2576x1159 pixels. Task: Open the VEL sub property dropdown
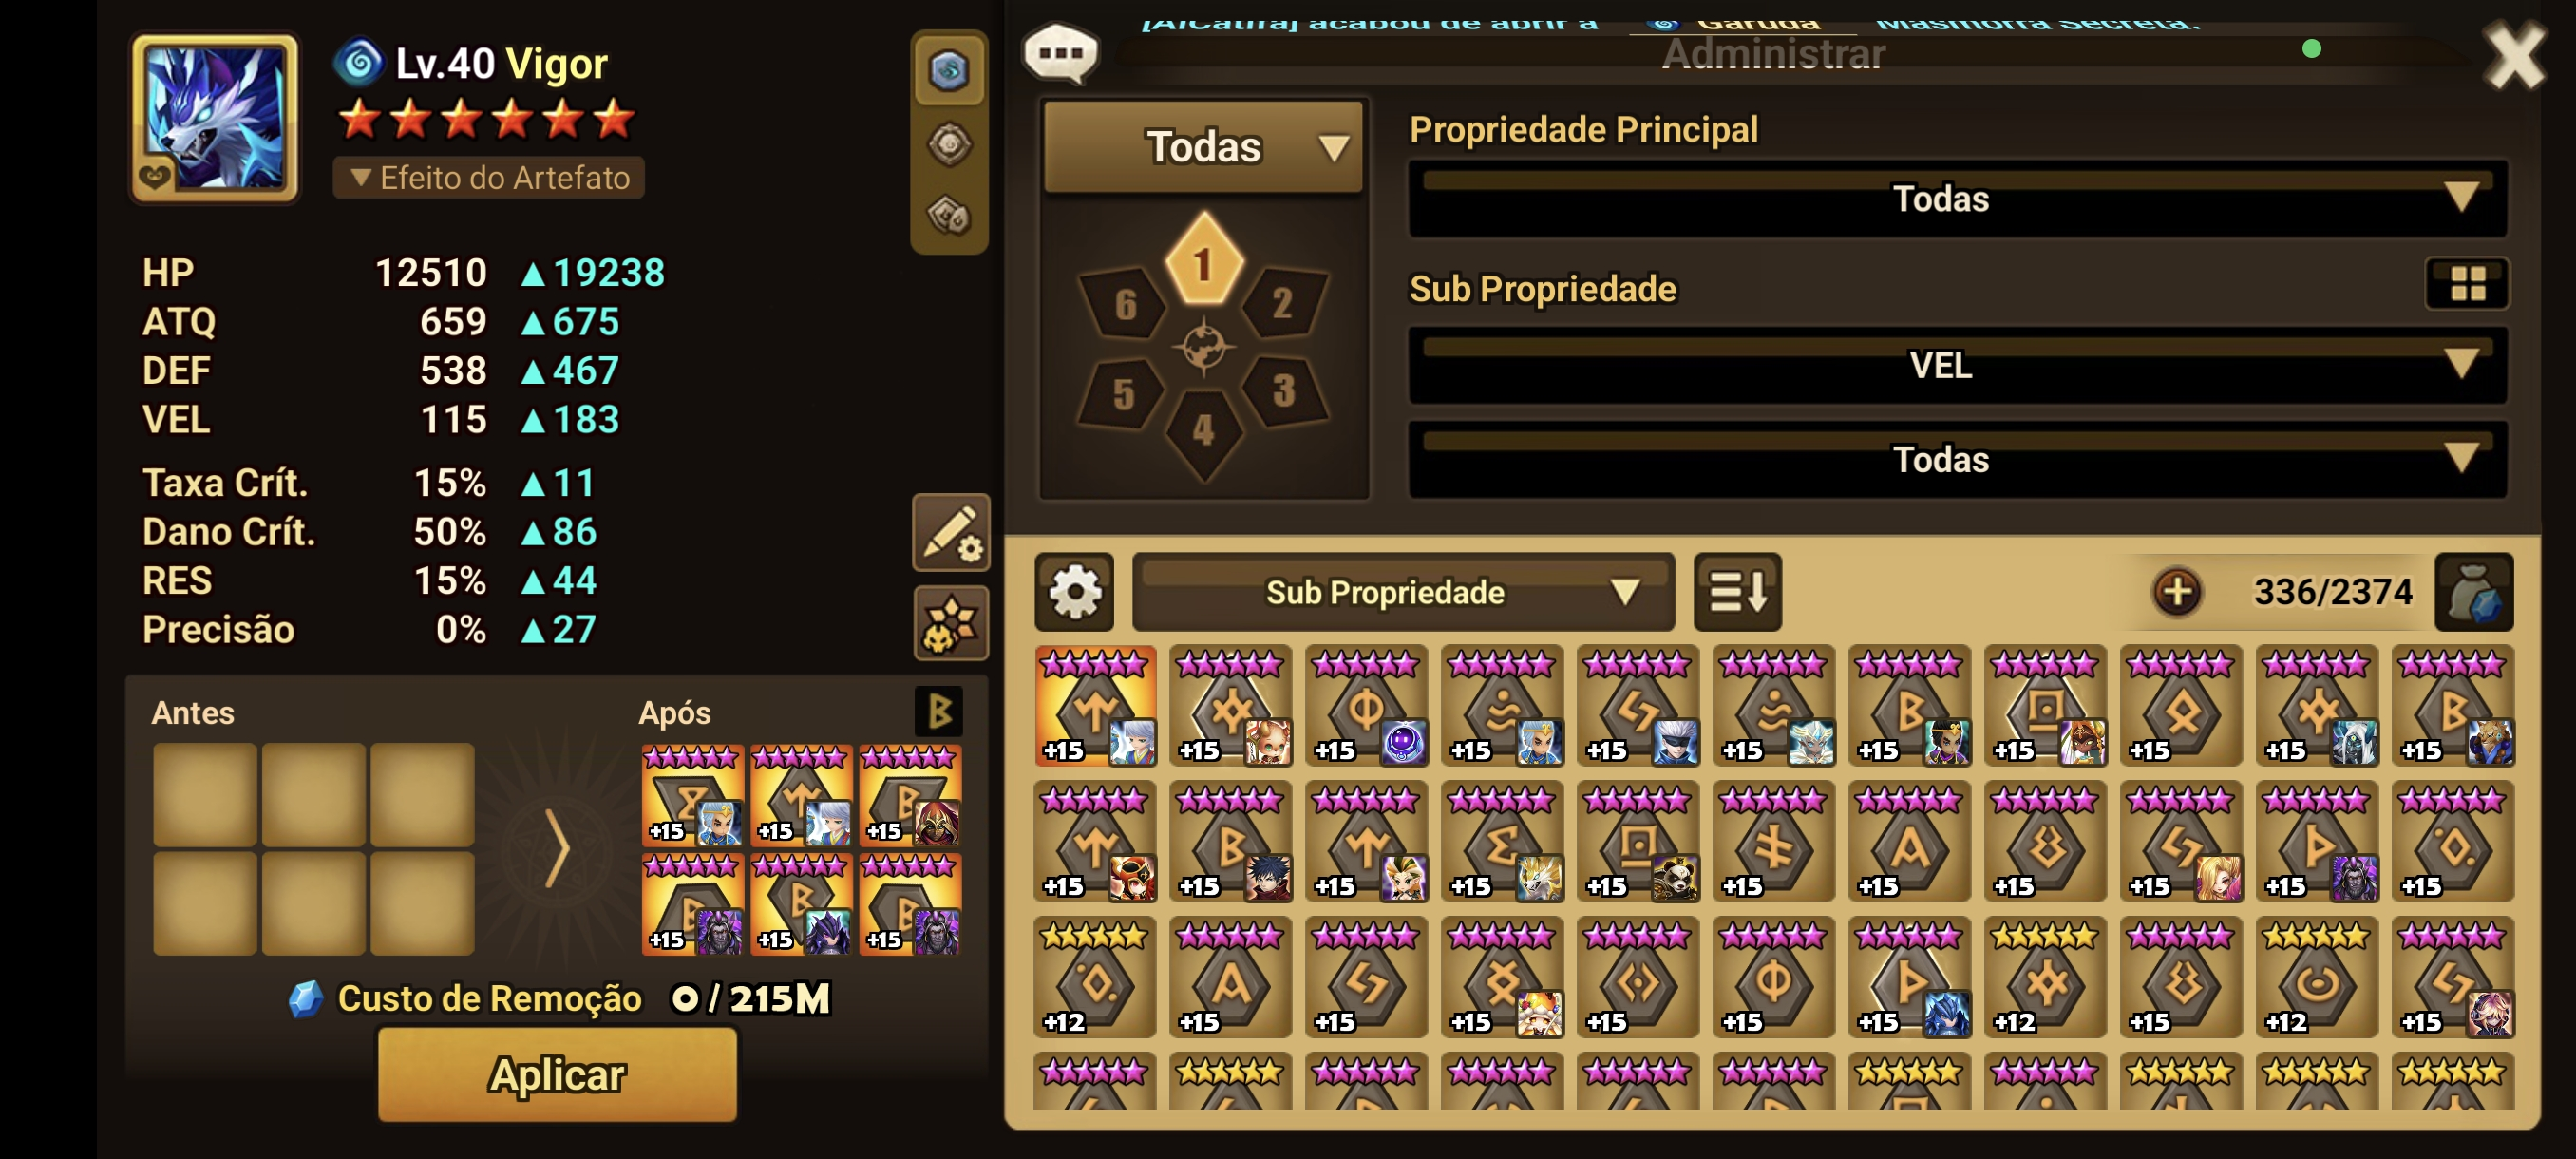[x=1957, y=366]
